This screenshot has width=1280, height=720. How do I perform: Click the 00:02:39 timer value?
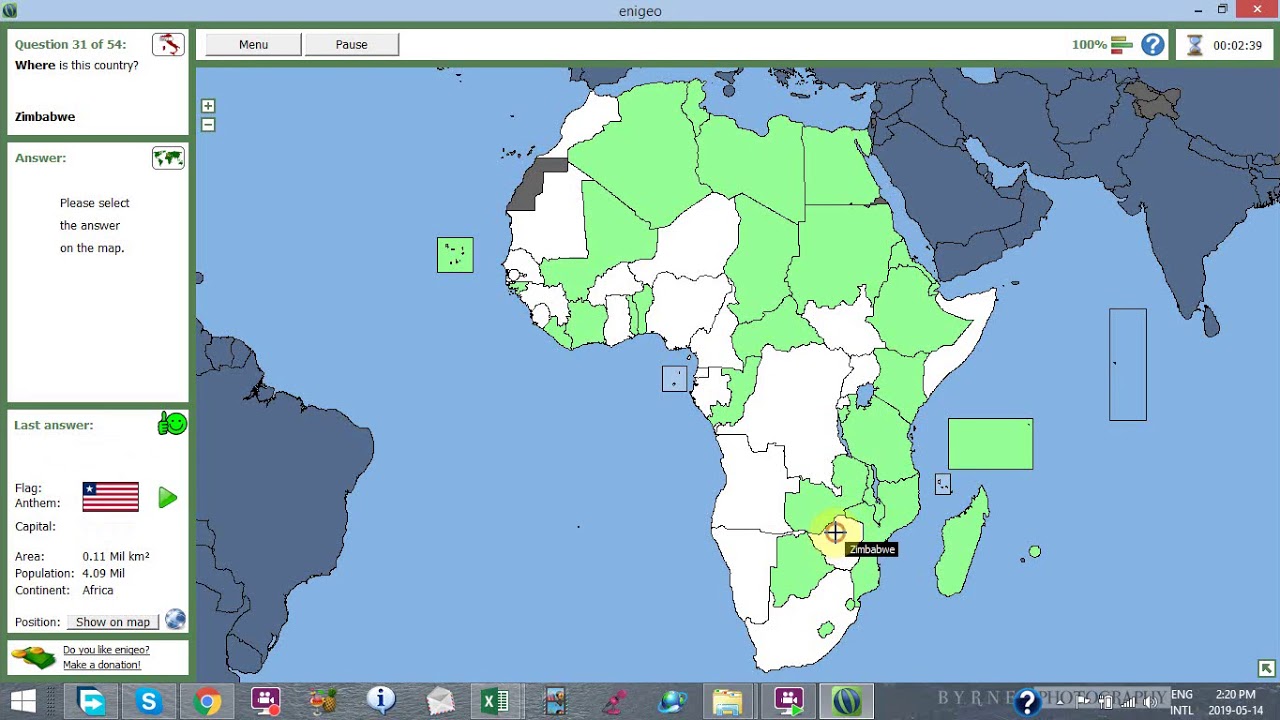point(1237,46)
